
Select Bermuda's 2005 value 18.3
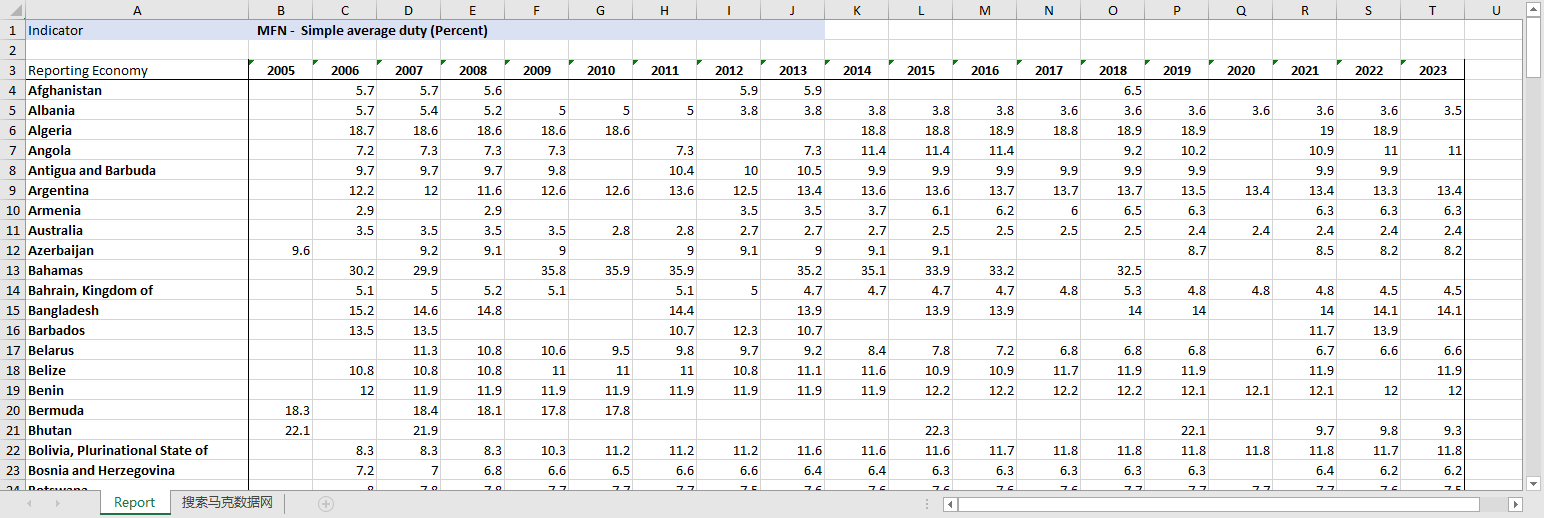click(280, 410)
